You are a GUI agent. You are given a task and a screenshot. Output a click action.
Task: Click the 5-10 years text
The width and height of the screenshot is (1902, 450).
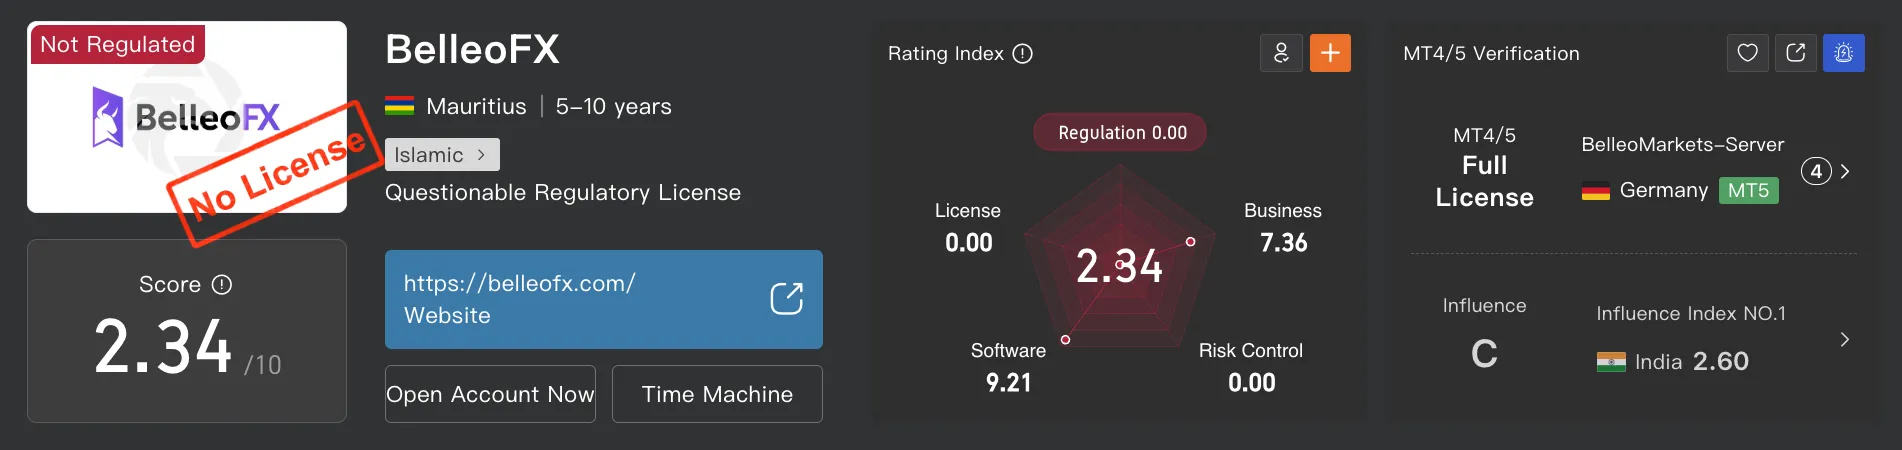coord(613,107)
